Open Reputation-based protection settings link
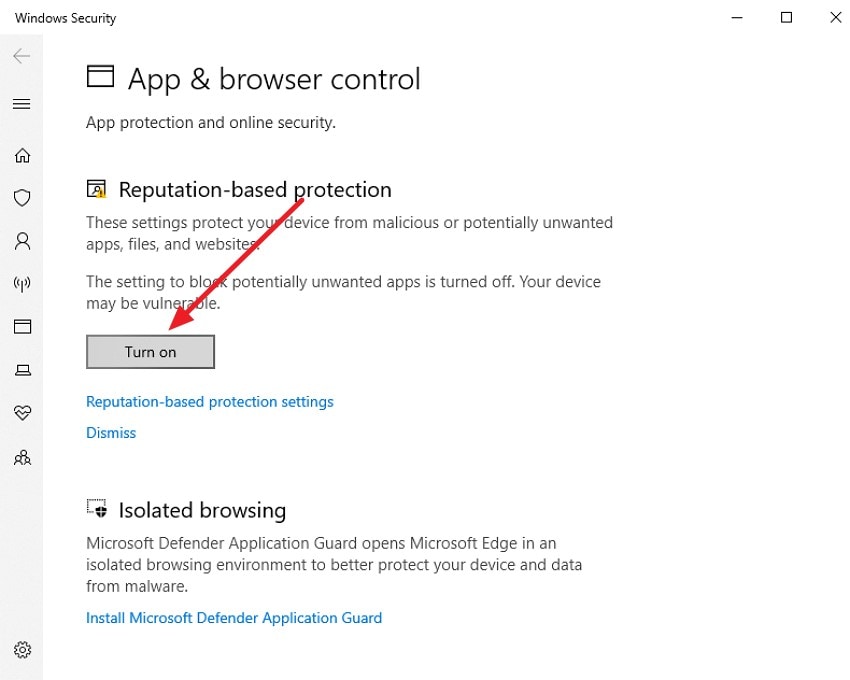850x680 pixels. point(209,401)
